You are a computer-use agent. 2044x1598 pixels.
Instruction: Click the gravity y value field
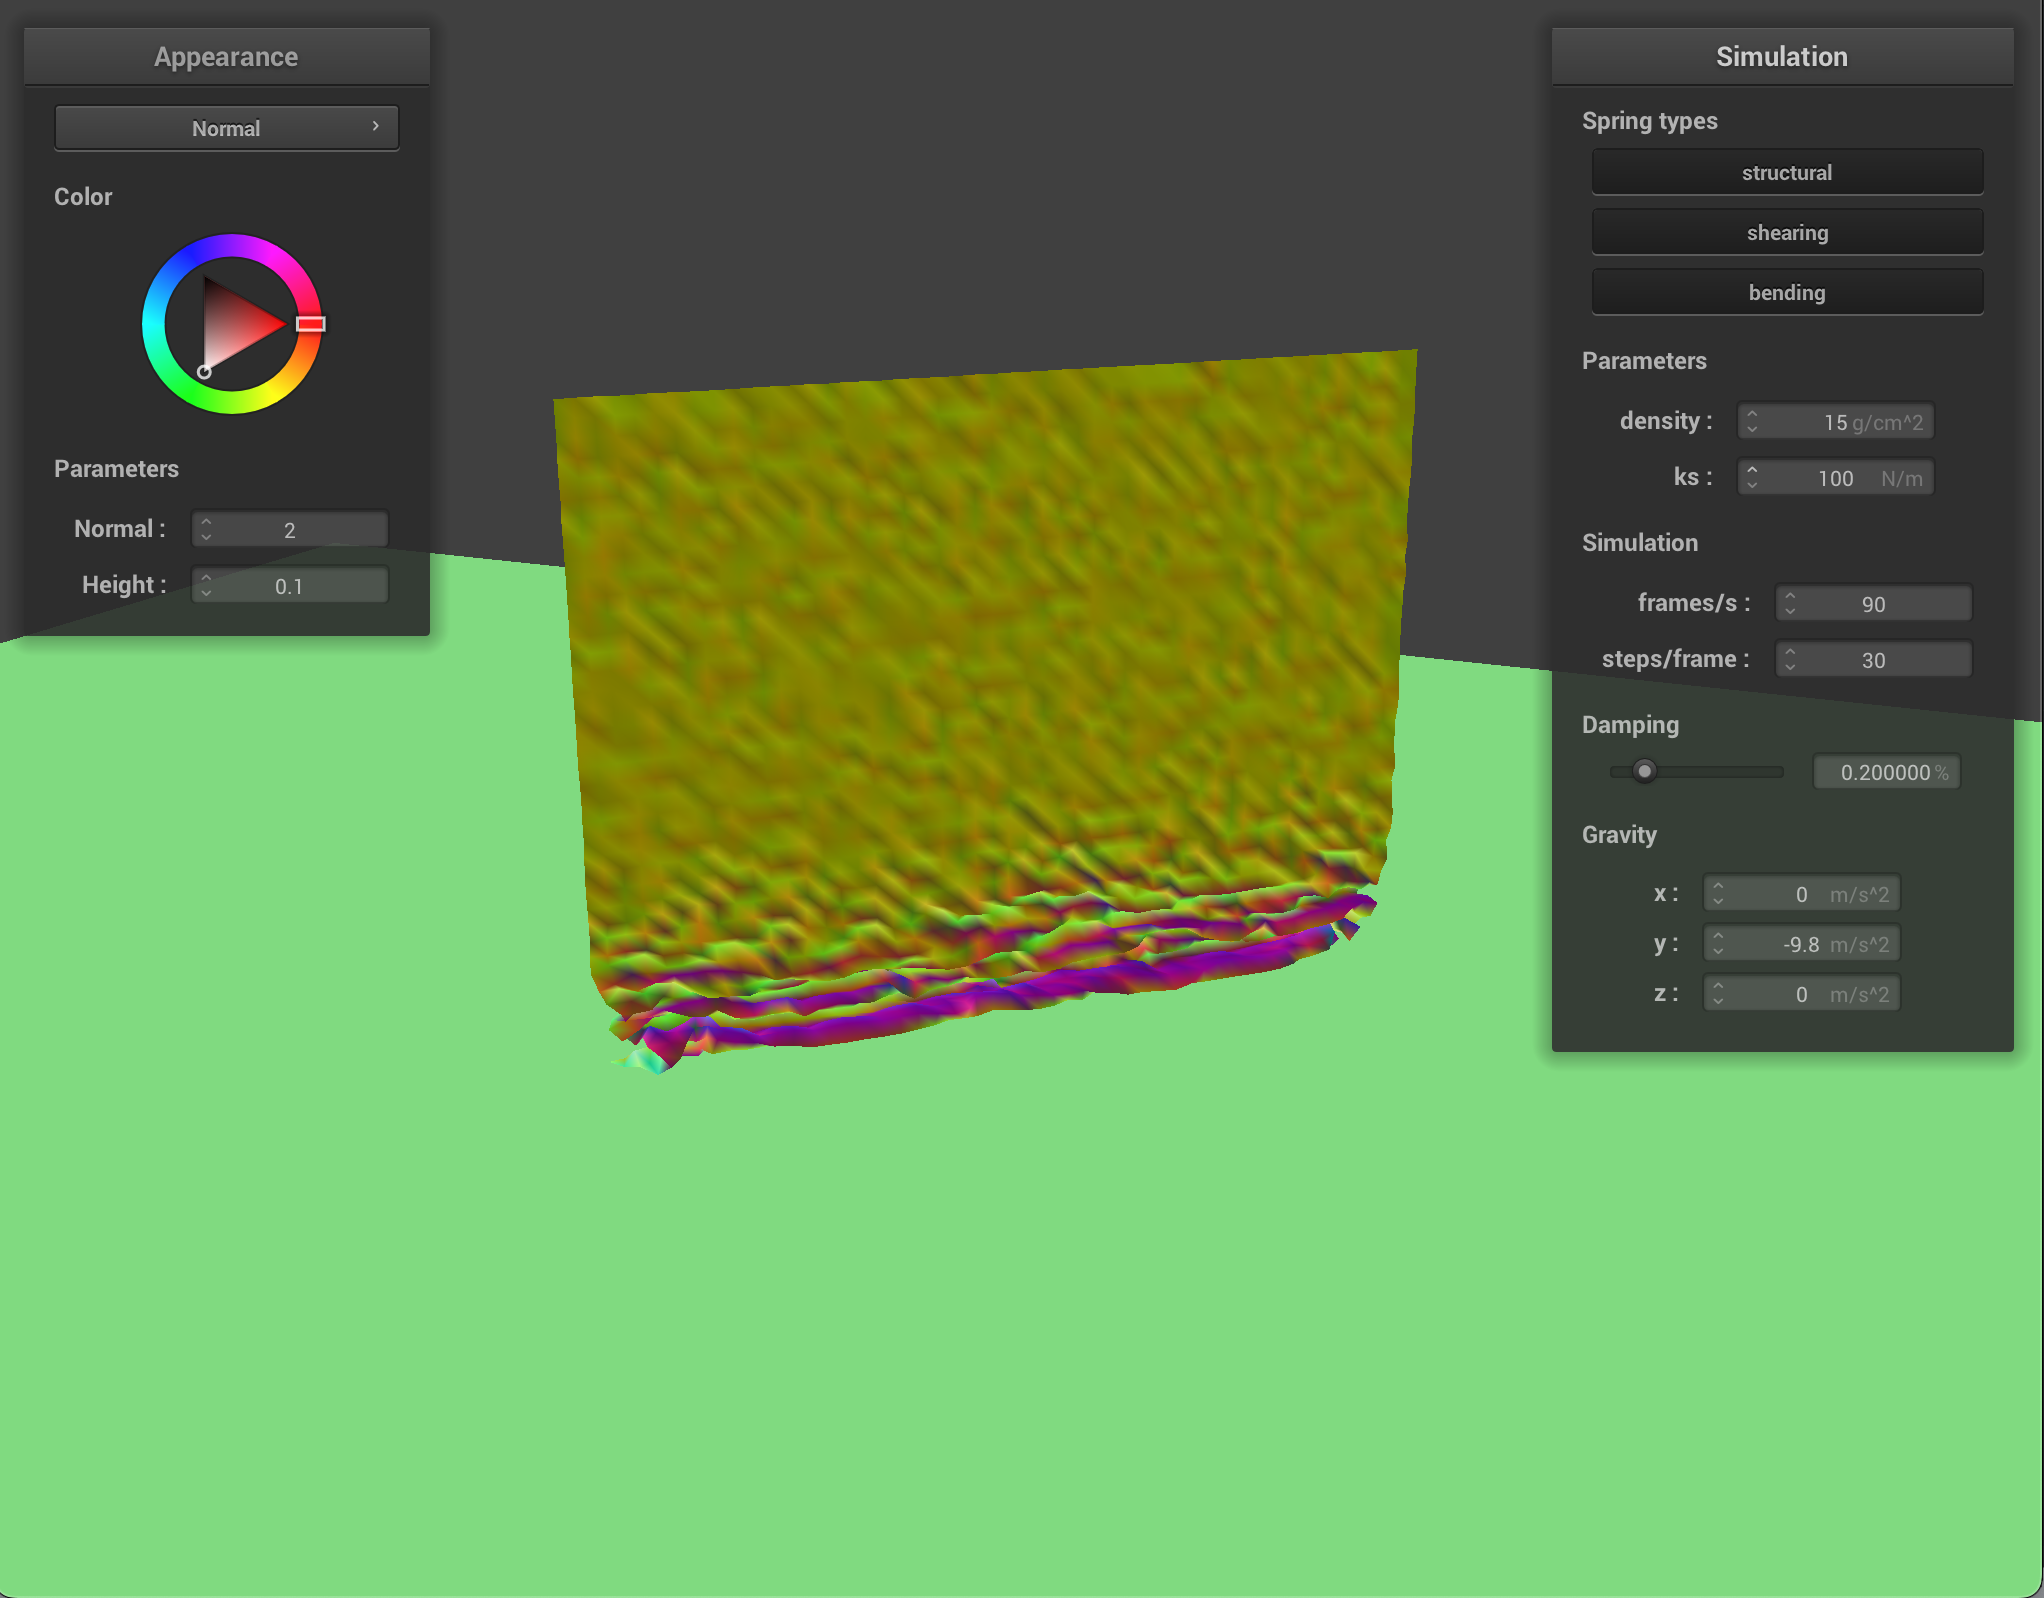pyautogui.click(x=1802, y=943)
